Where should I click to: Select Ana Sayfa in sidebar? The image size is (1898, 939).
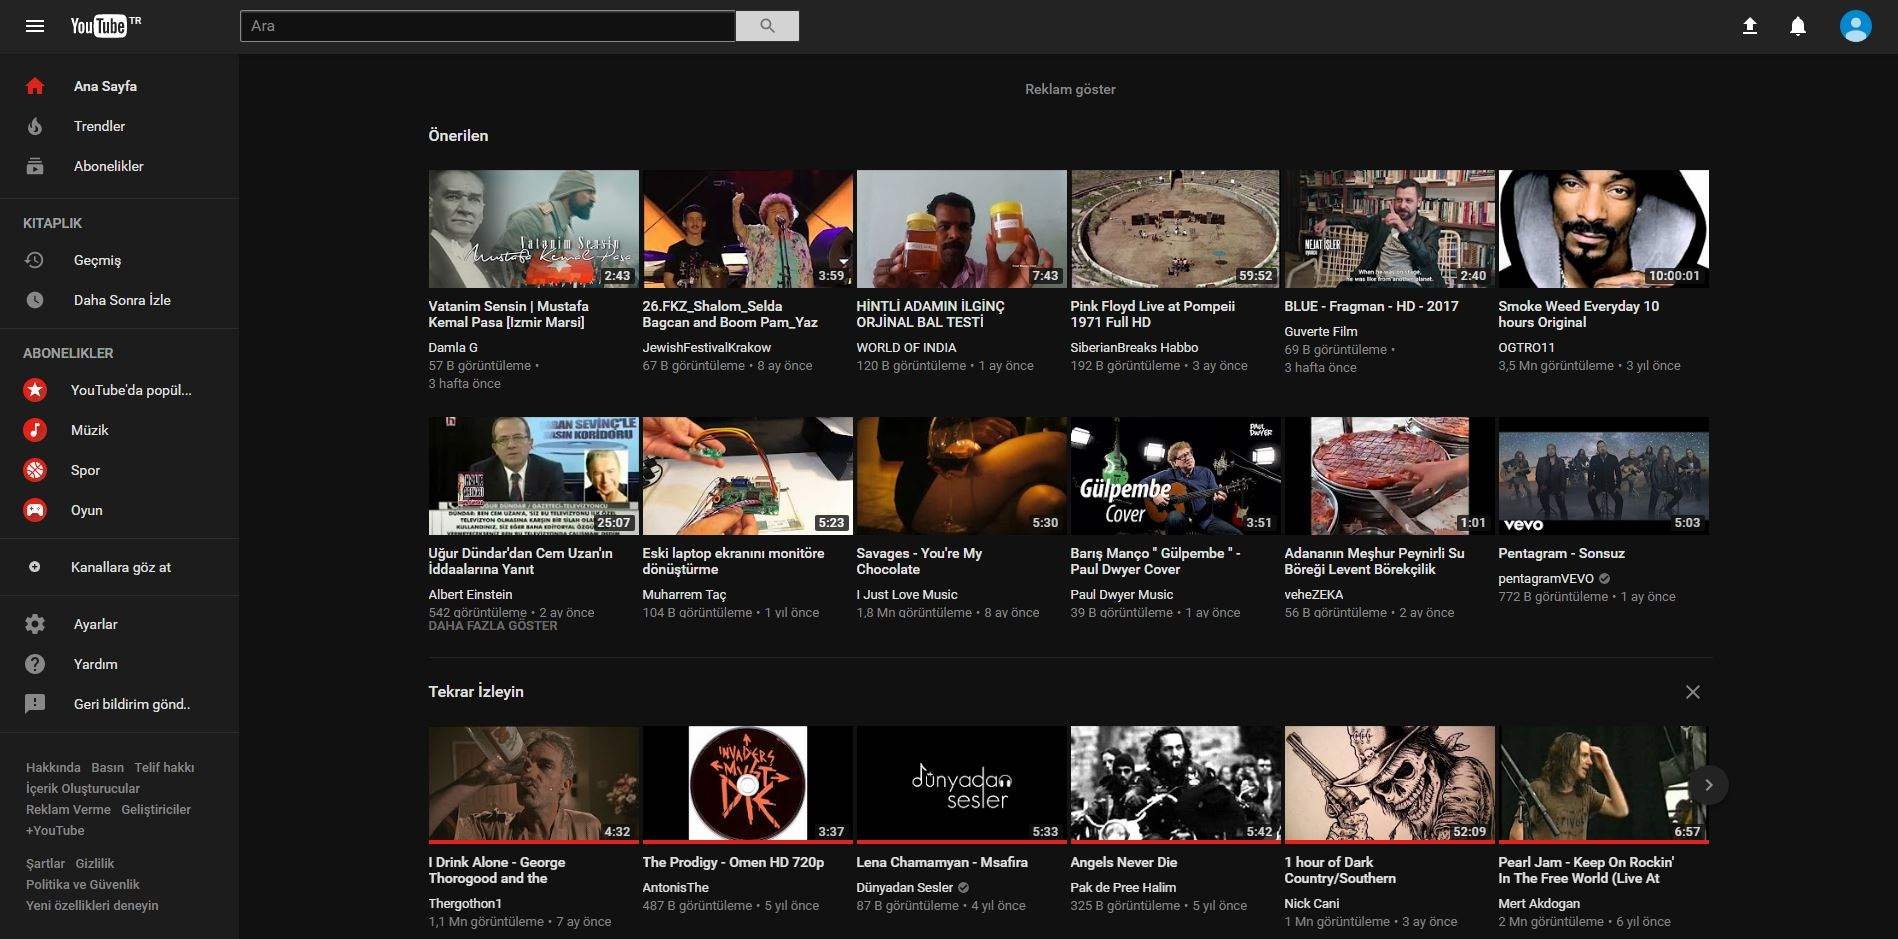tap(105, 86)
